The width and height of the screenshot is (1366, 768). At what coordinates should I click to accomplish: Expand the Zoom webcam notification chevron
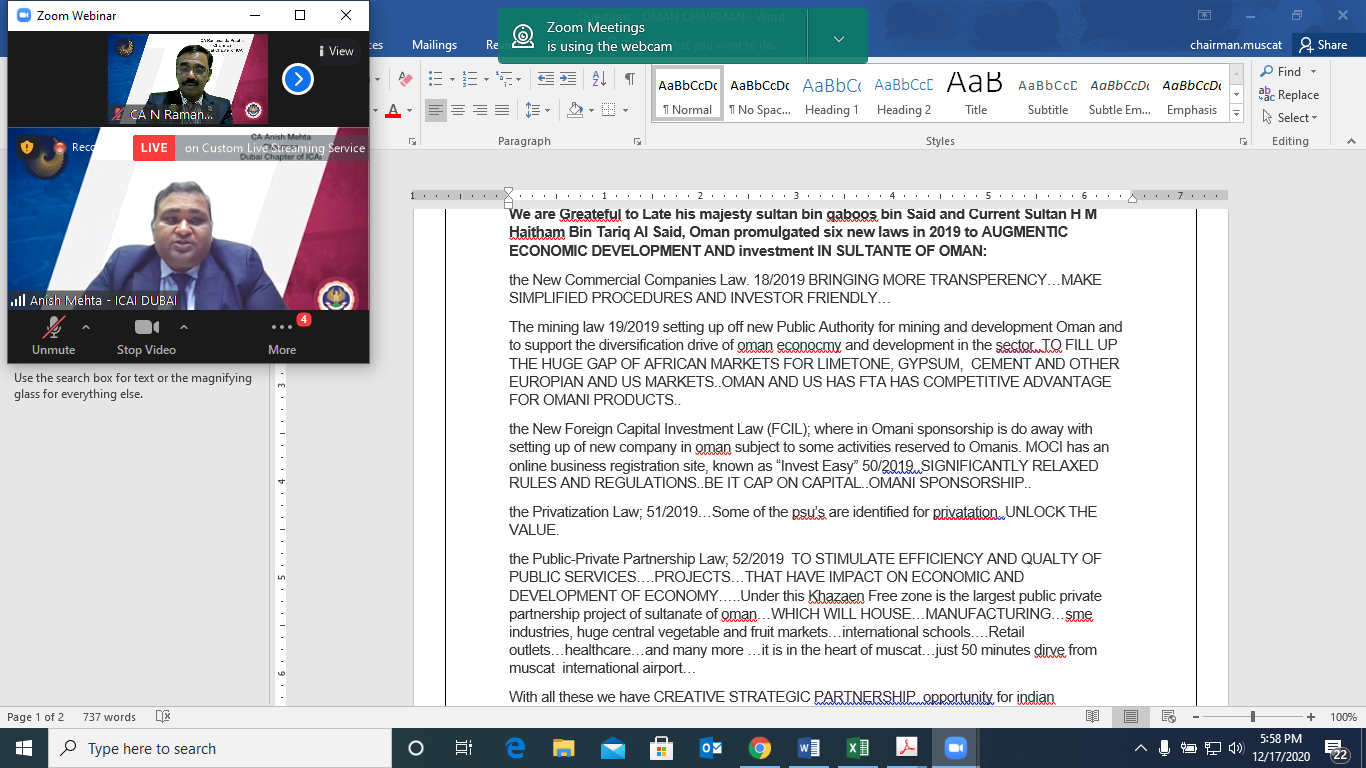click(838, 39)
